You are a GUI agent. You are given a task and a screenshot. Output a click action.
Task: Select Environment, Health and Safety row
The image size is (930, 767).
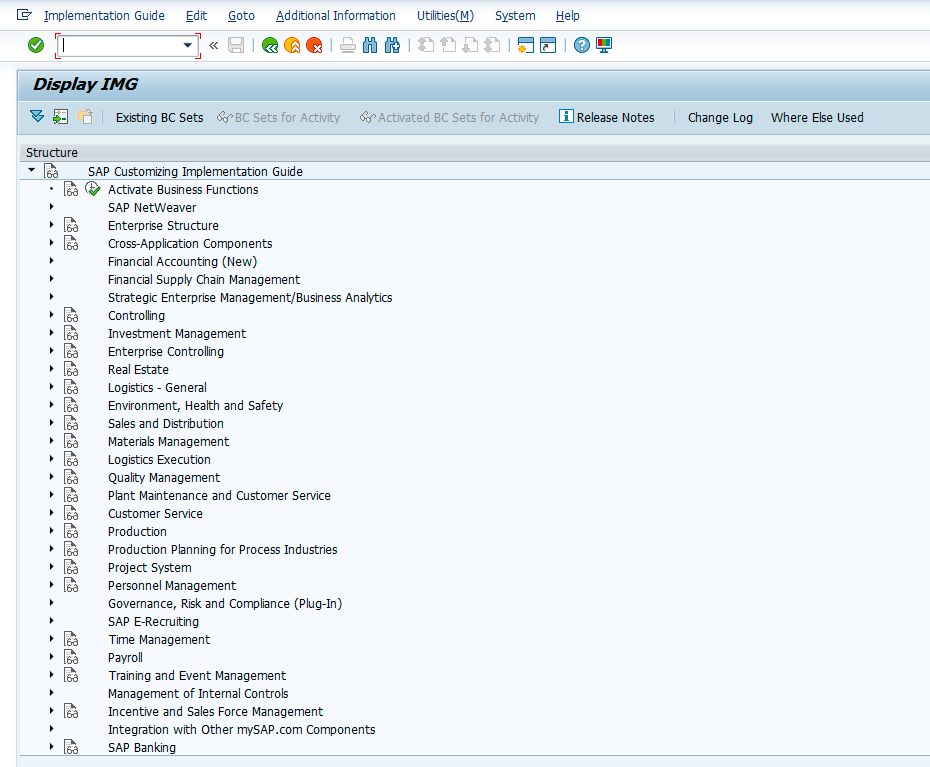[x=195, y=405]
